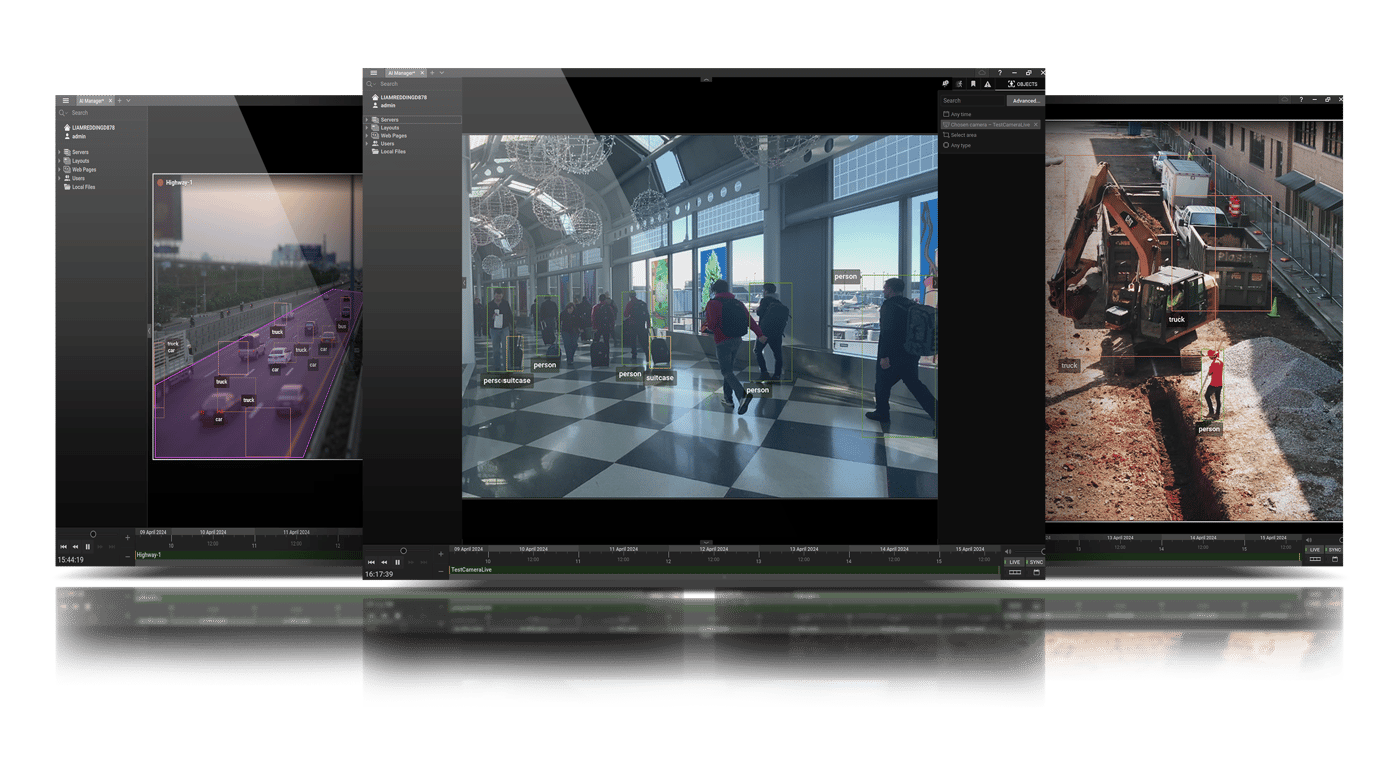1400x760 pixels.
Task: Open the Events warning triangle tab
Action: [987, 84]
